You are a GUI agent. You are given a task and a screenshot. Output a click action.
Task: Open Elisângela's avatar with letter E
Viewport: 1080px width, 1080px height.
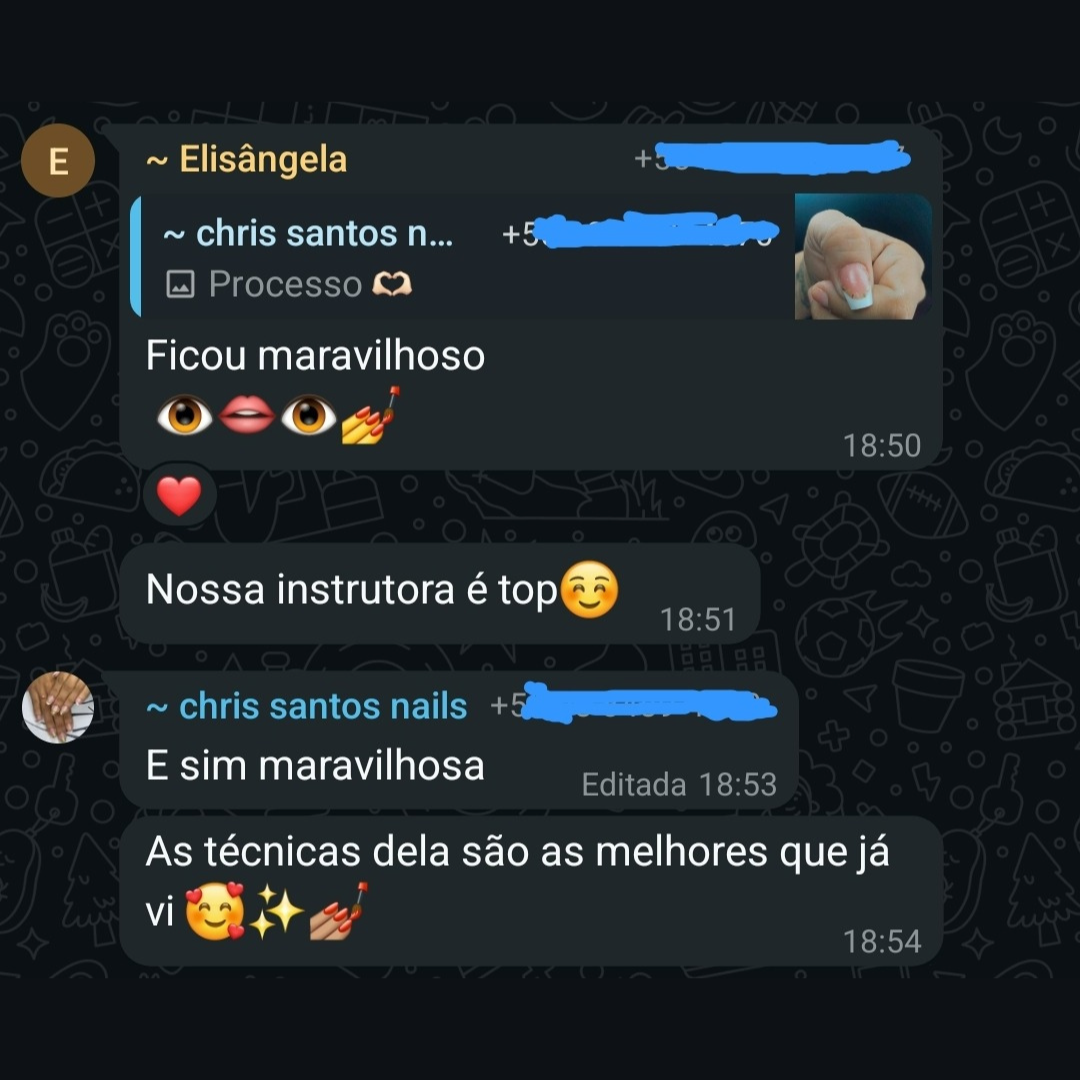58,160
